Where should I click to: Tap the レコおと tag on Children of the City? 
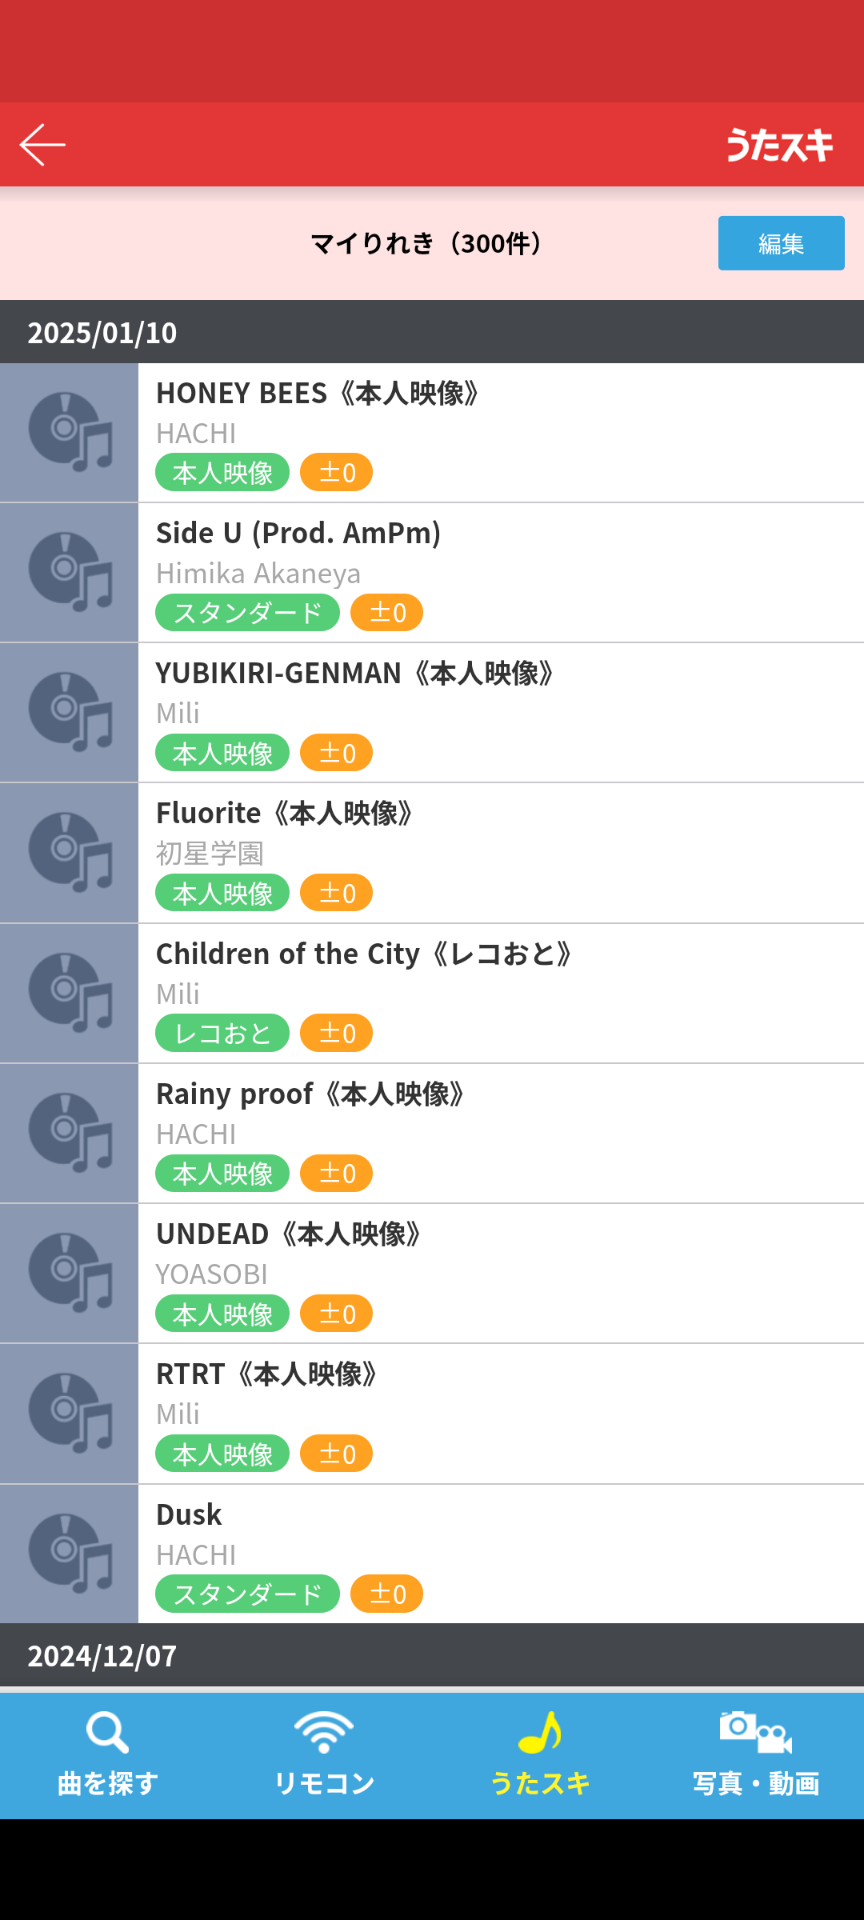pyautogui.click(x=222, y=1033)
